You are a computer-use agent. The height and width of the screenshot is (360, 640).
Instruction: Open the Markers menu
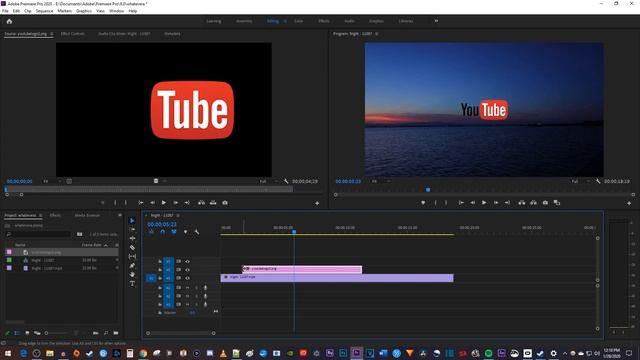[x=64, y=11]
